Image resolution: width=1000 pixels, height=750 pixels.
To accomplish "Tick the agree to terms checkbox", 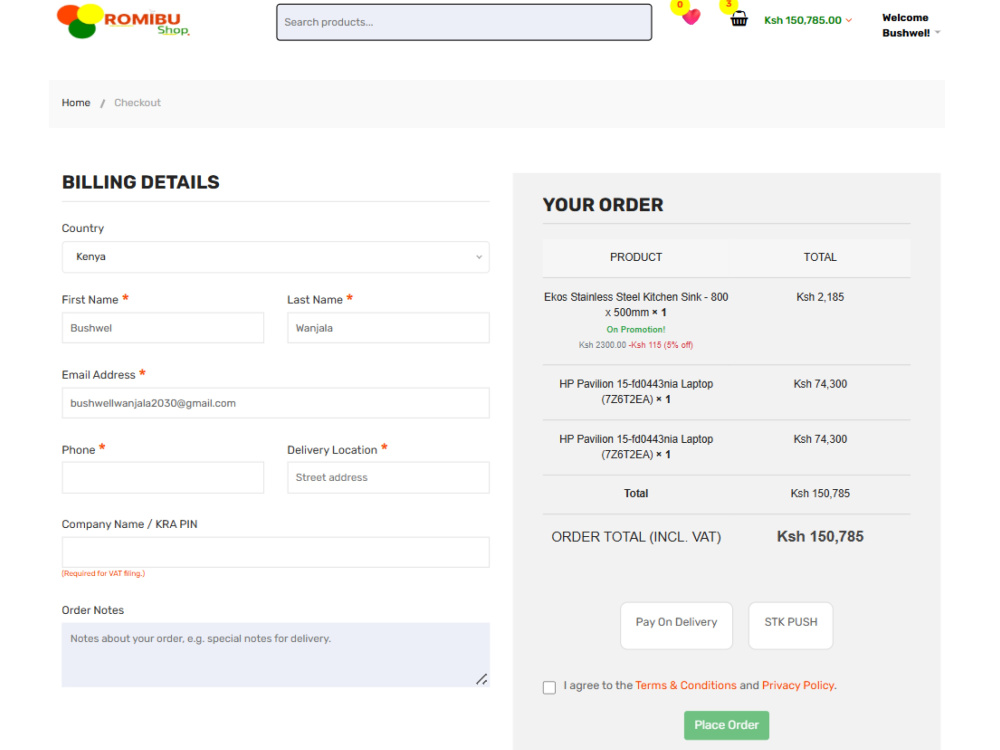I will pyautogui.click(x=549, y=688).
